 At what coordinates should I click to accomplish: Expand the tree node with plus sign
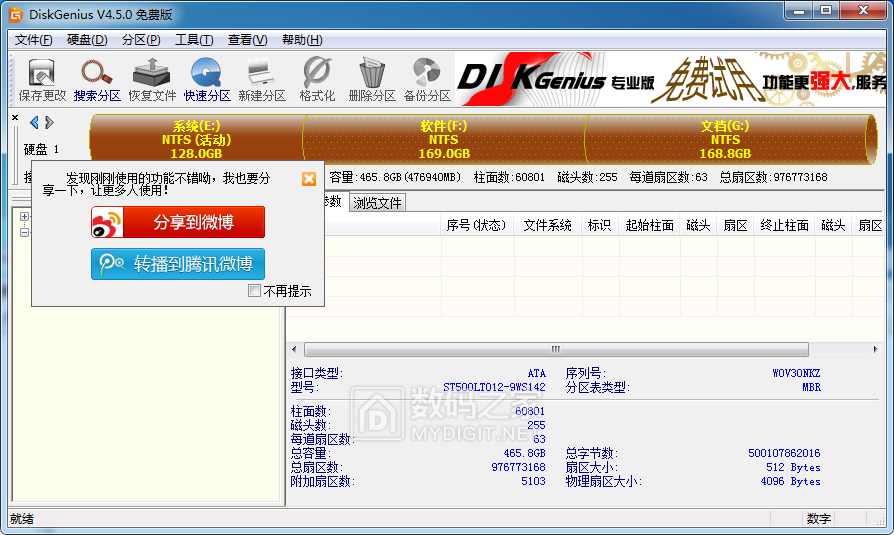point(25,216)
